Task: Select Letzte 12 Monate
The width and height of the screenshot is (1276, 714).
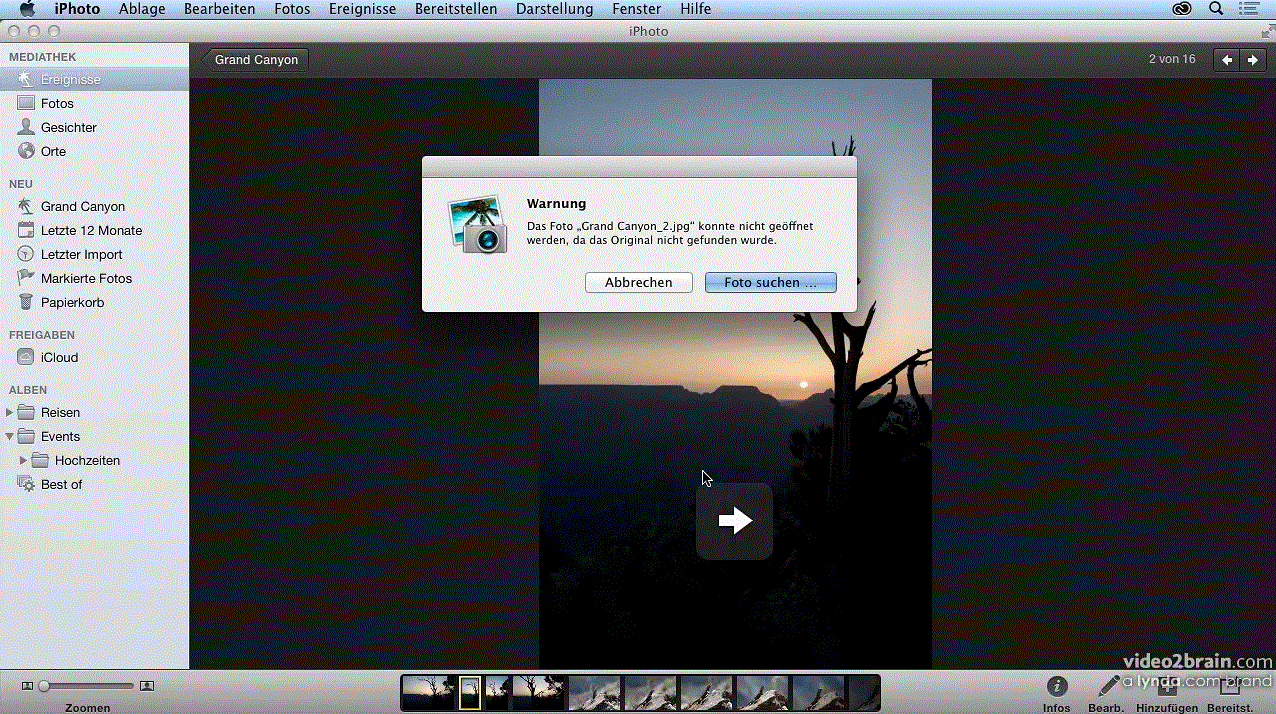Action: click(94, 230)
